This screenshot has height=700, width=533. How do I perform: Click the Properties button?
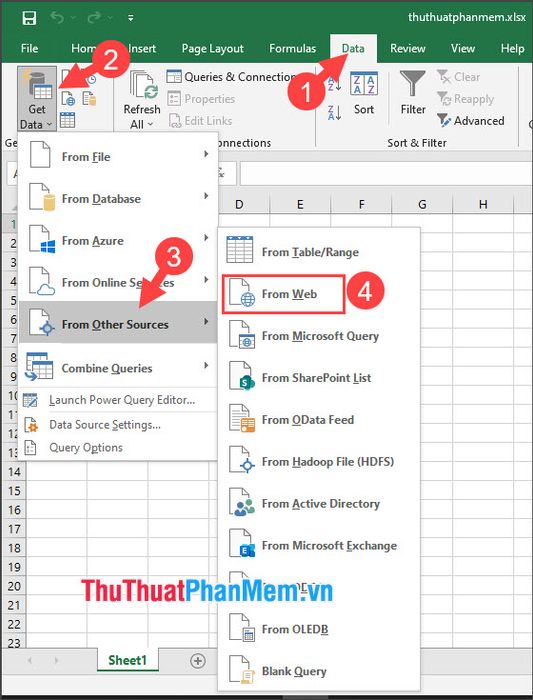coord(201,99)
